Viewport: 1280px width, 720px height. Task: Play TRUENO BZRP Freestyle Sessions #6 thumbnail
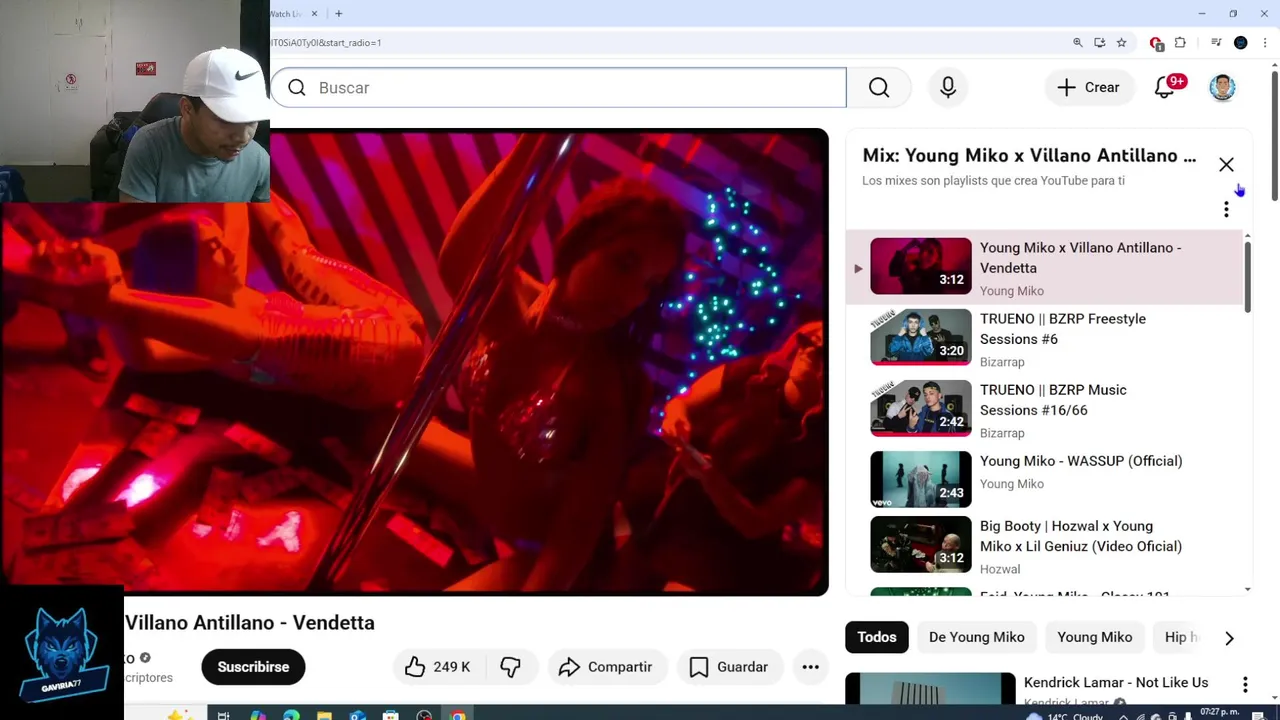pyautogui.click(x=921, y=337)
